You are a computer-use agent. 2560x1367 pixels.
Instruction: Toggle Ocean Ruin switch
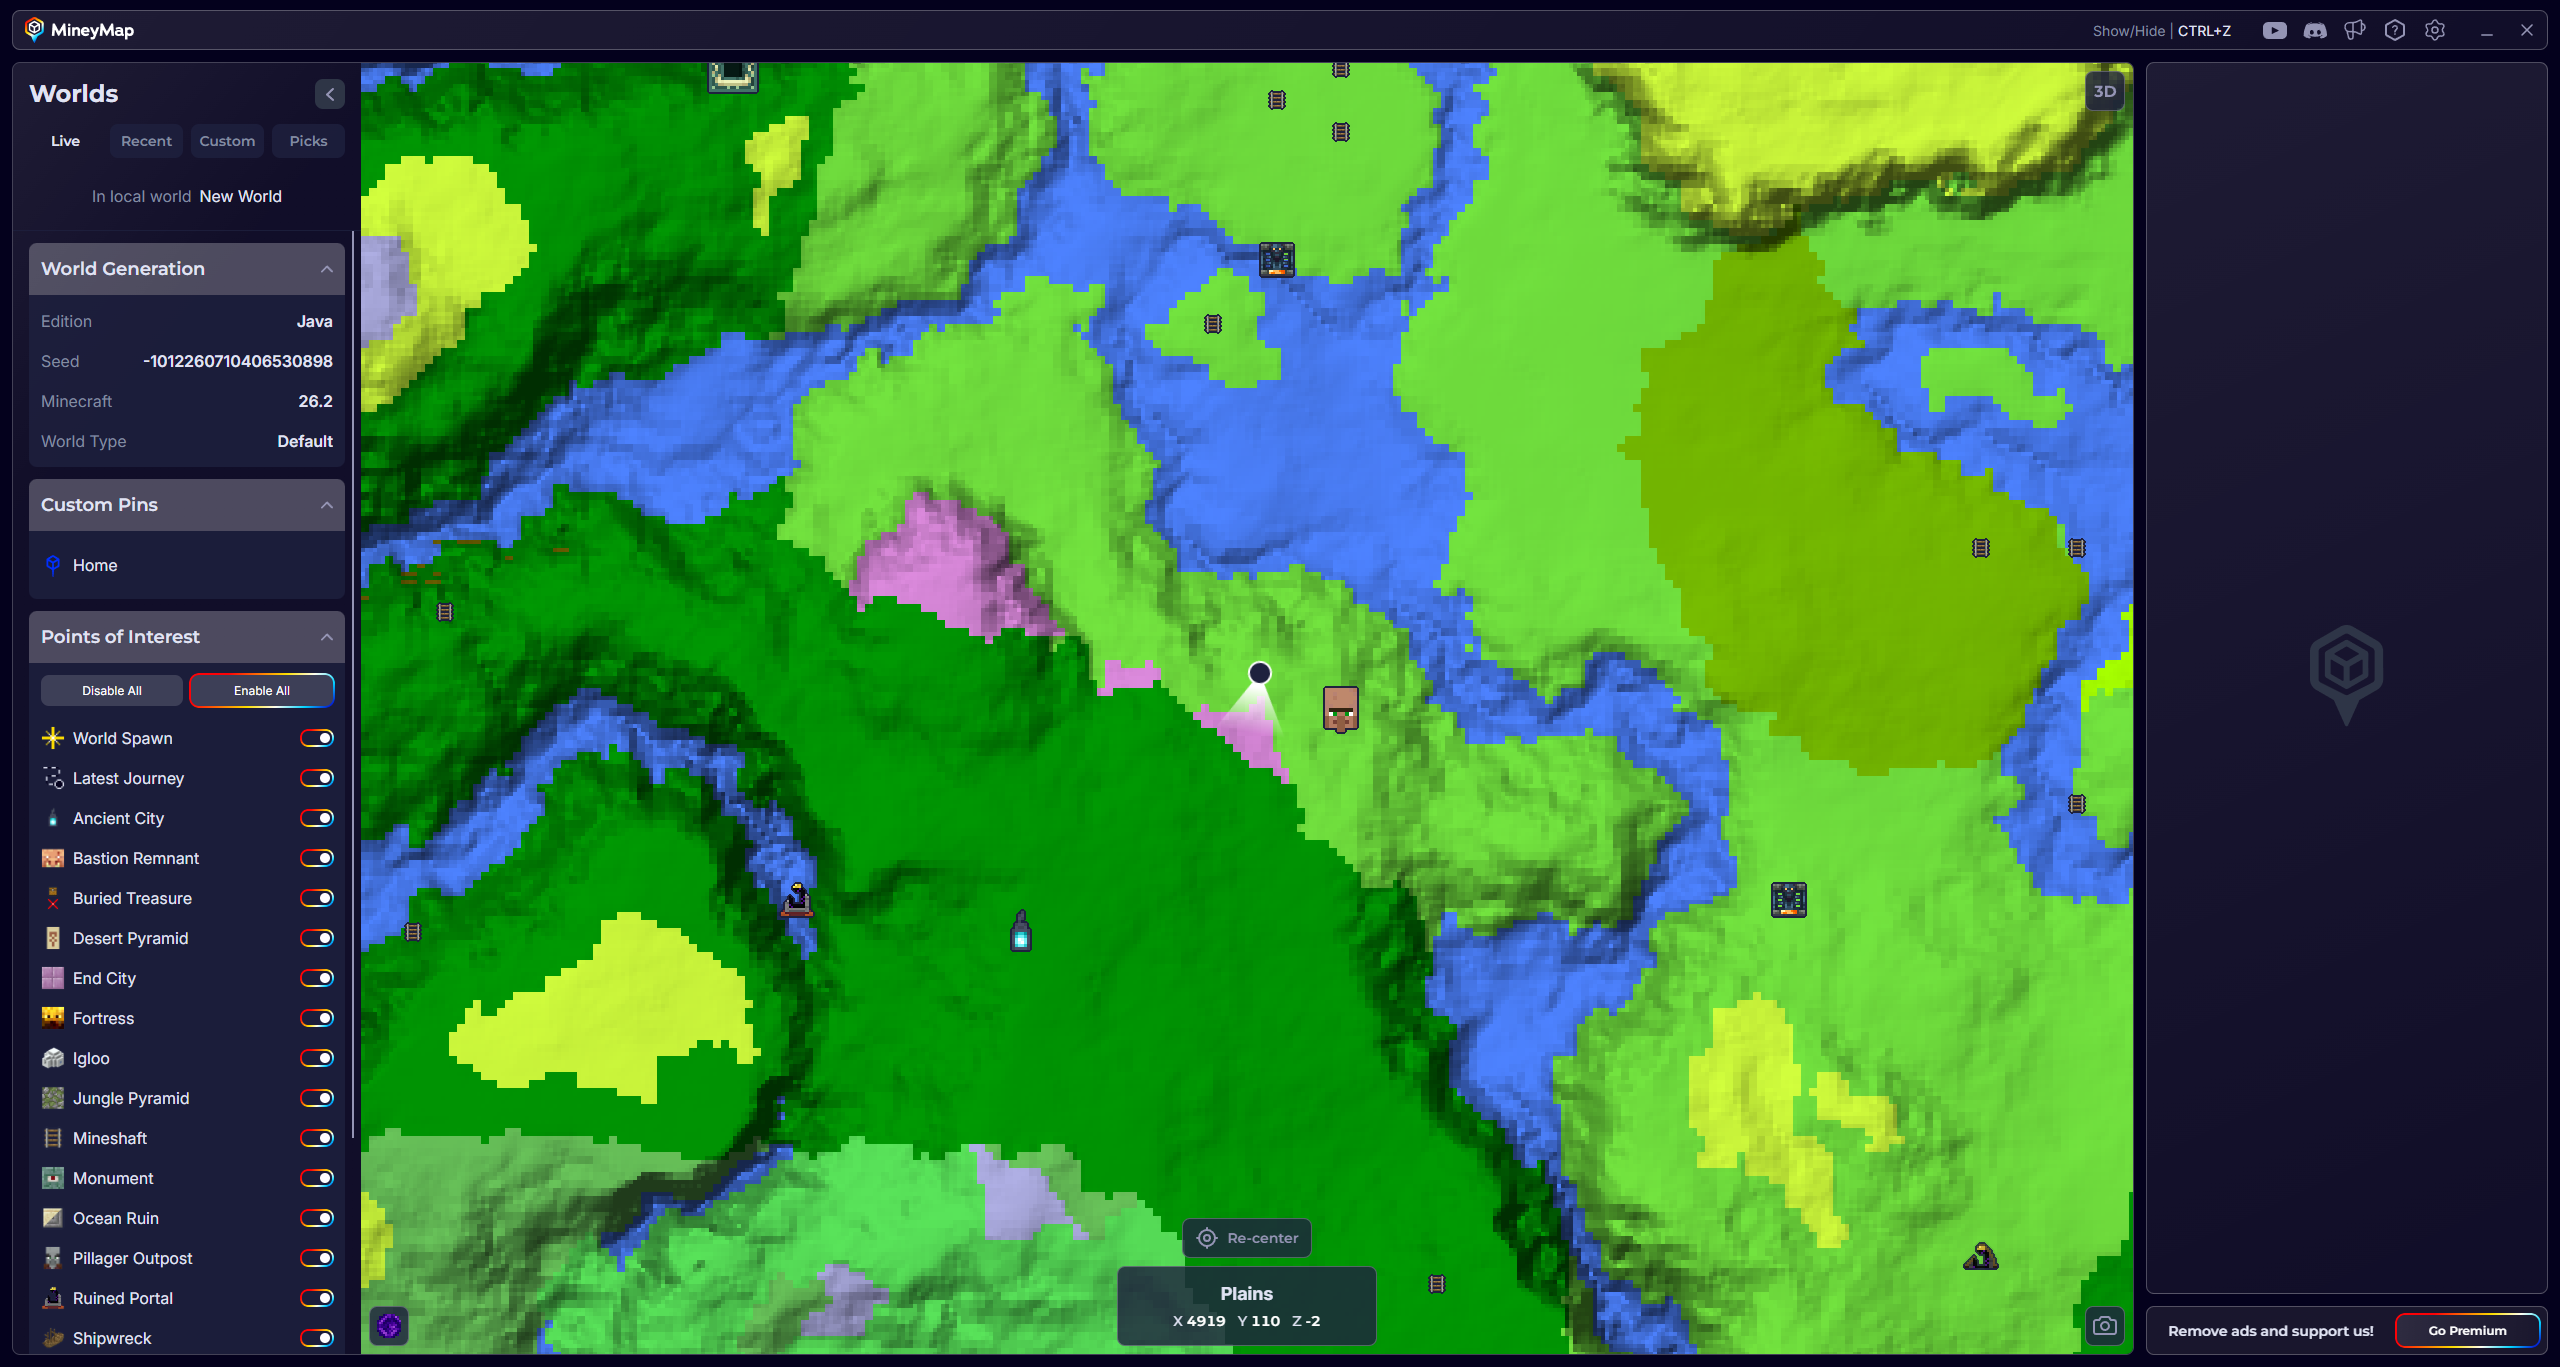317,1218
